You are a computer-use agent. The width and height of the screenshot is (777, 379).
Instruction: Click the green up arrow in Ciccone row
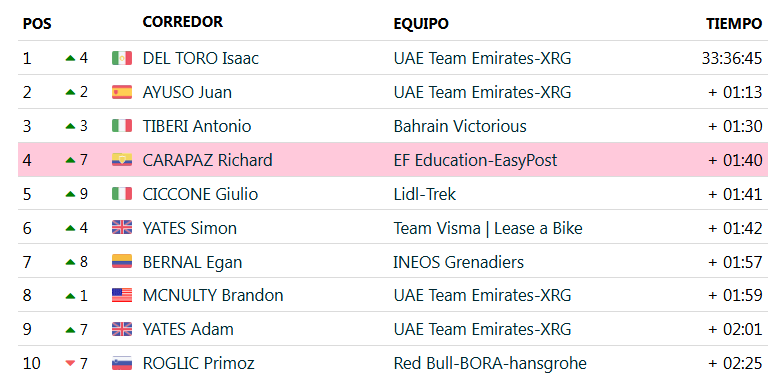70,194
